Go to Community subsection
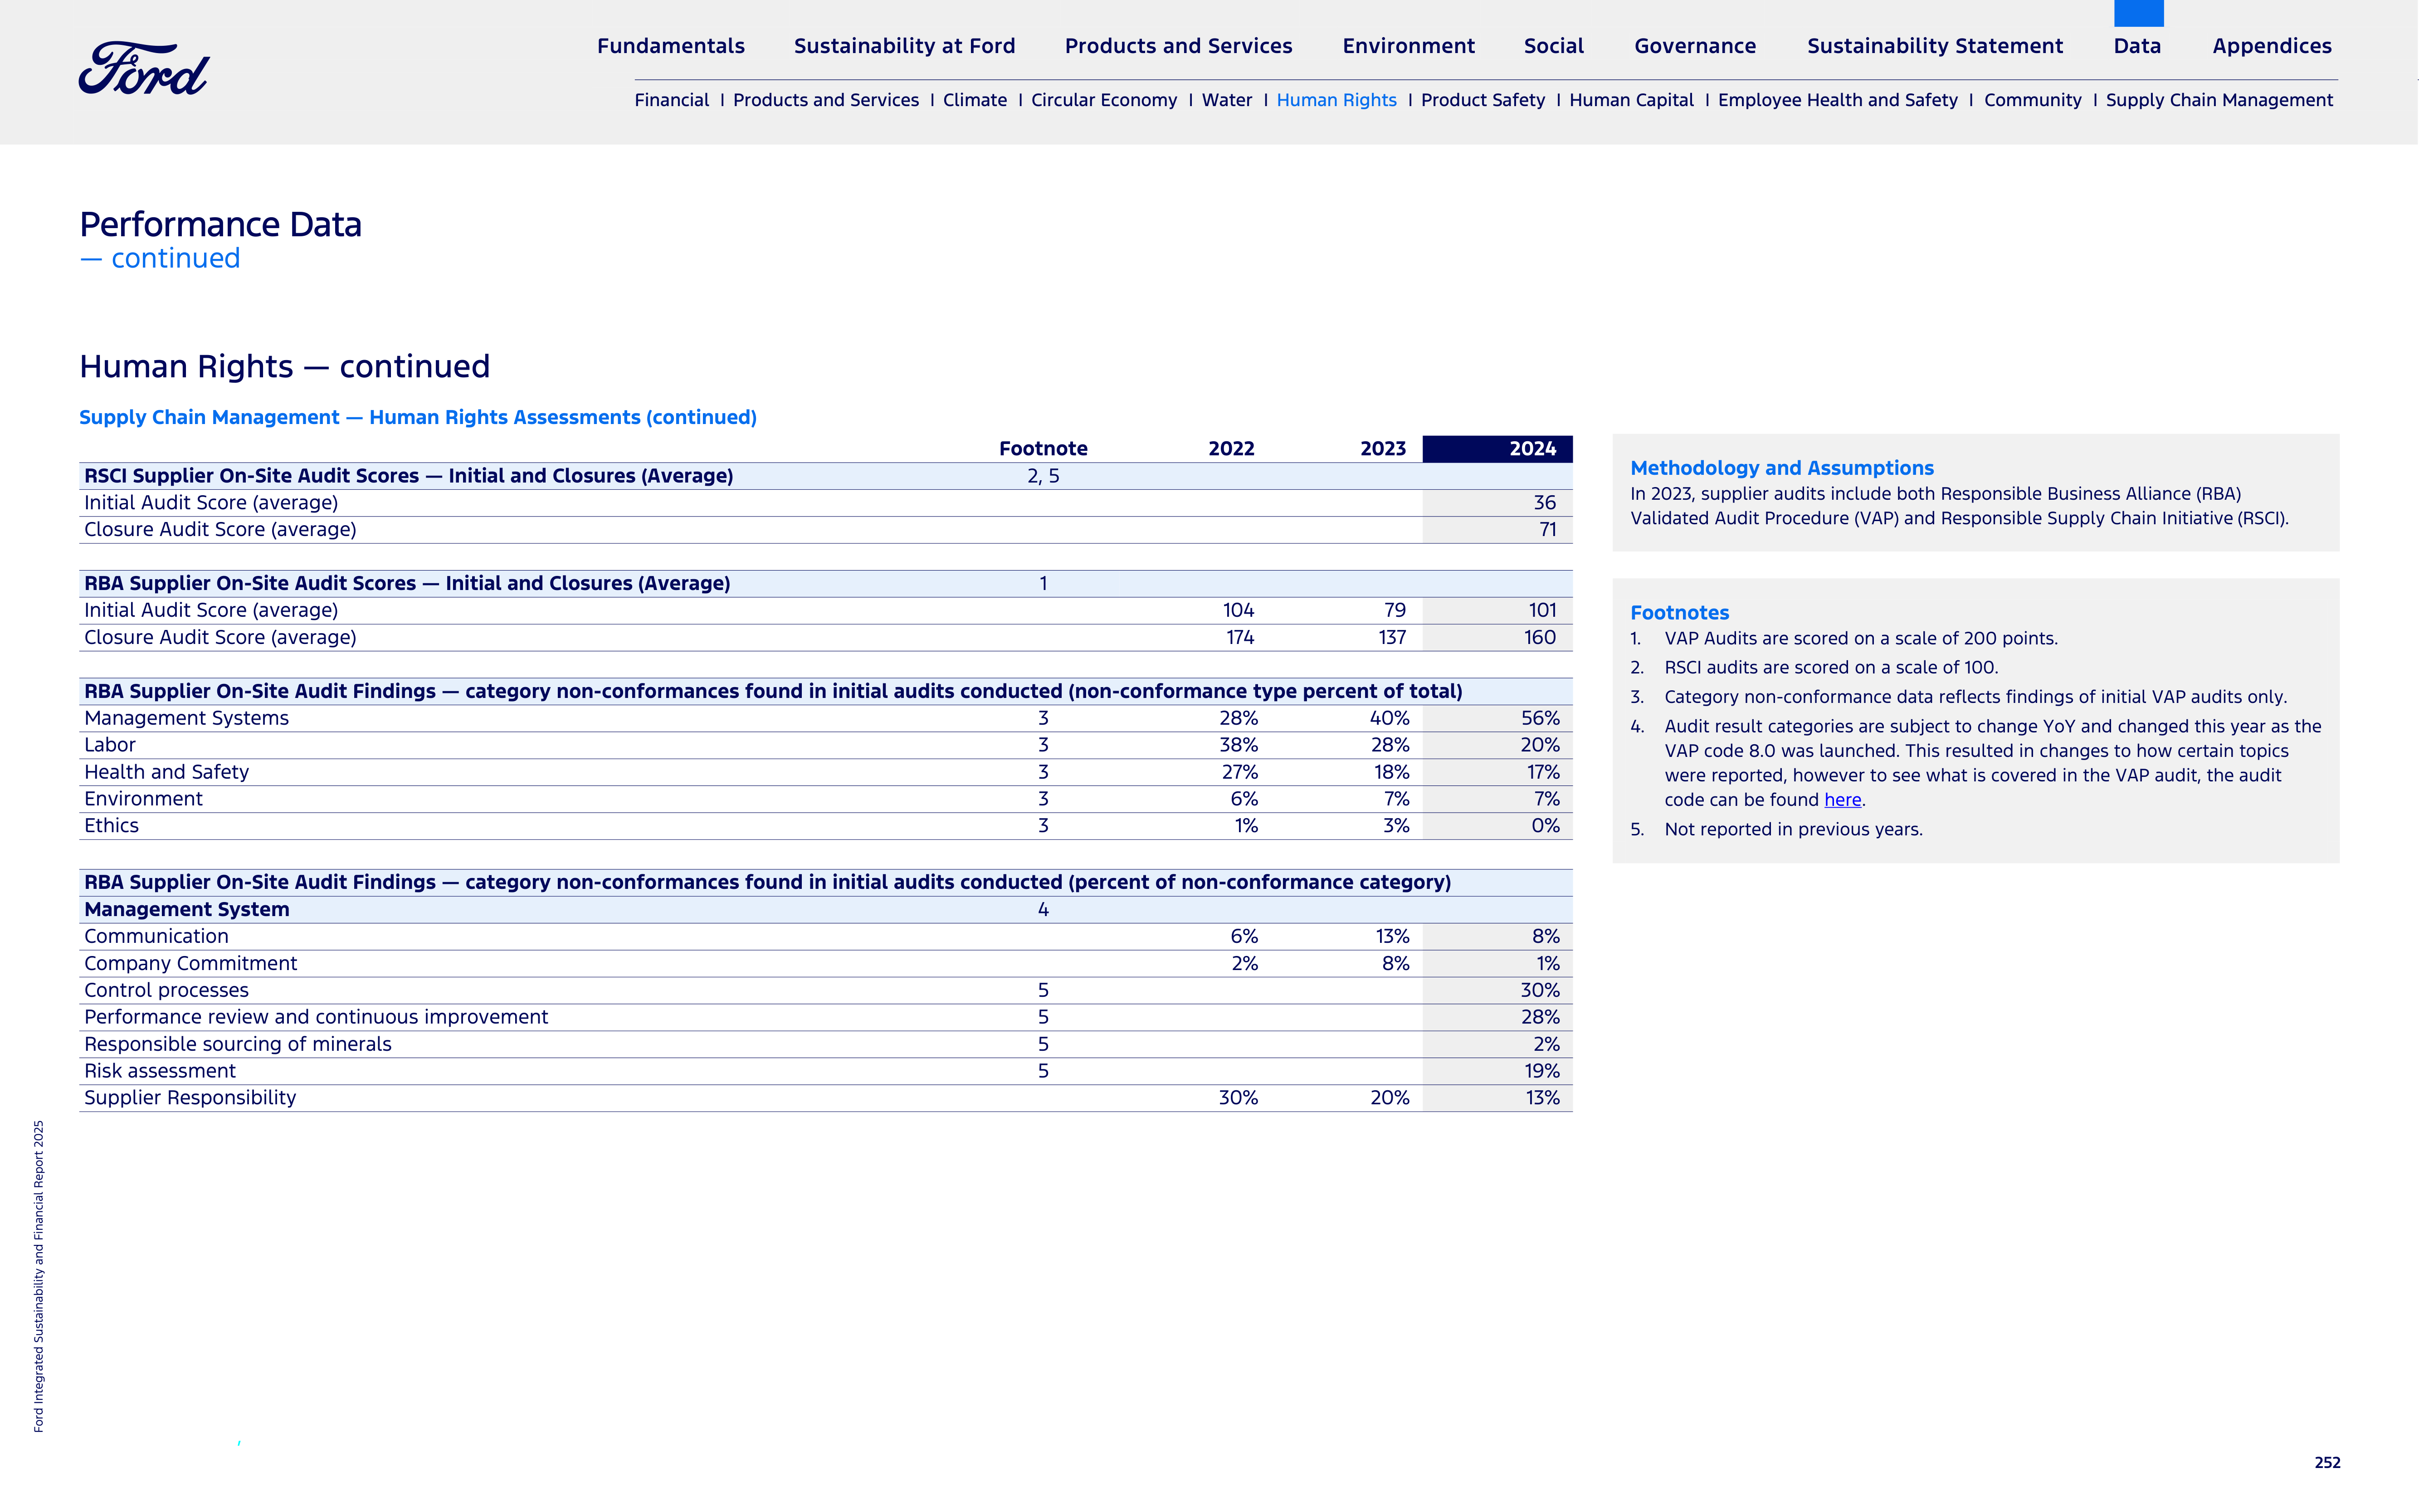This screenshot has width=2419, height=1512. point(2032,100)
